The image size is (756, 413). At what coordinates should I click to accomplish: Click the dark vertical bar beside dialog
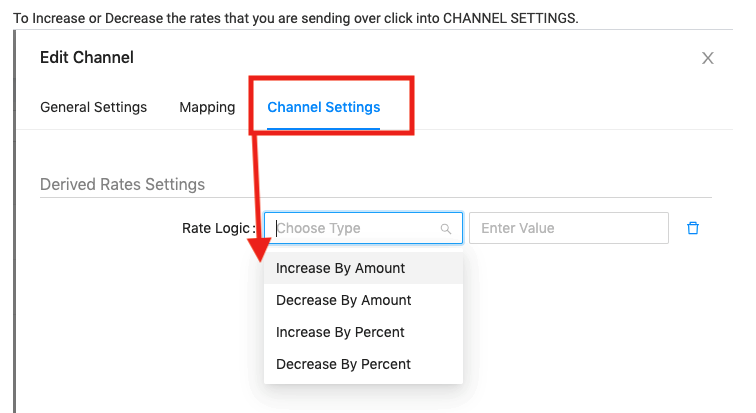point(14,222)
